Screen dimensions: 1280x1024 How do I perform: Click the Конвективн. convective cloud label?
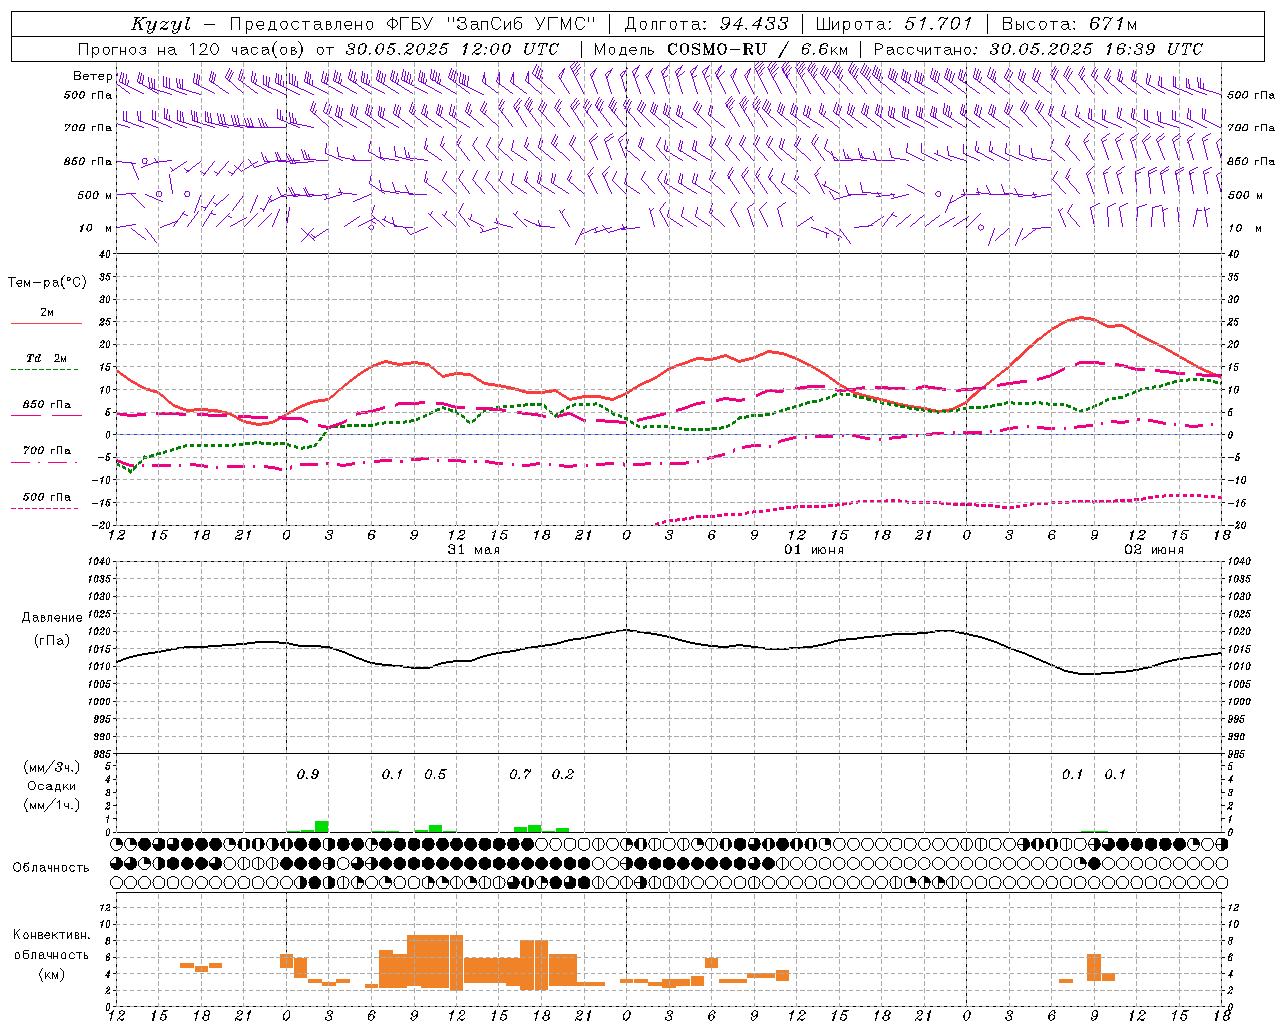pyautogui.click(x=51, y=935)
